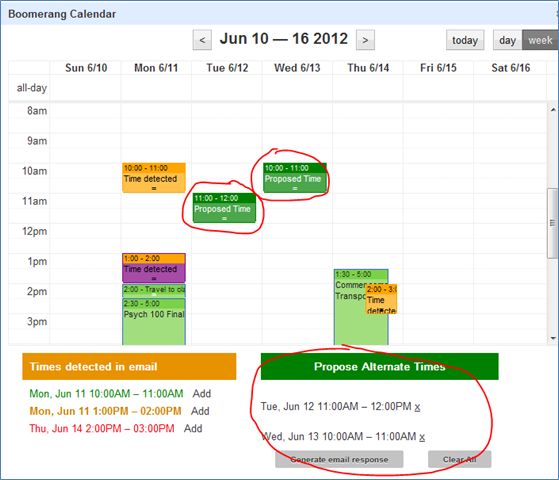Go to previous week arrow

202,40
